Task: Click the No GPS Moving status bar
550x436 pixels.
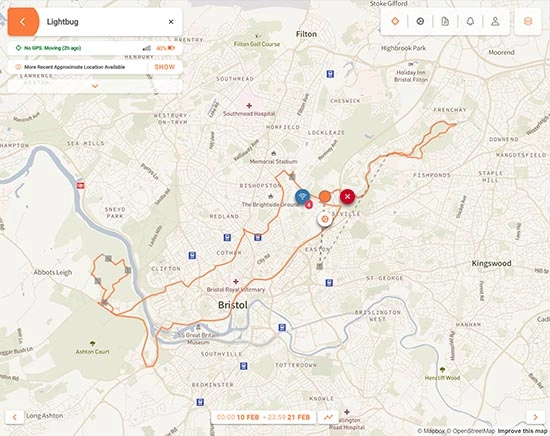Action: coord(95,48)
